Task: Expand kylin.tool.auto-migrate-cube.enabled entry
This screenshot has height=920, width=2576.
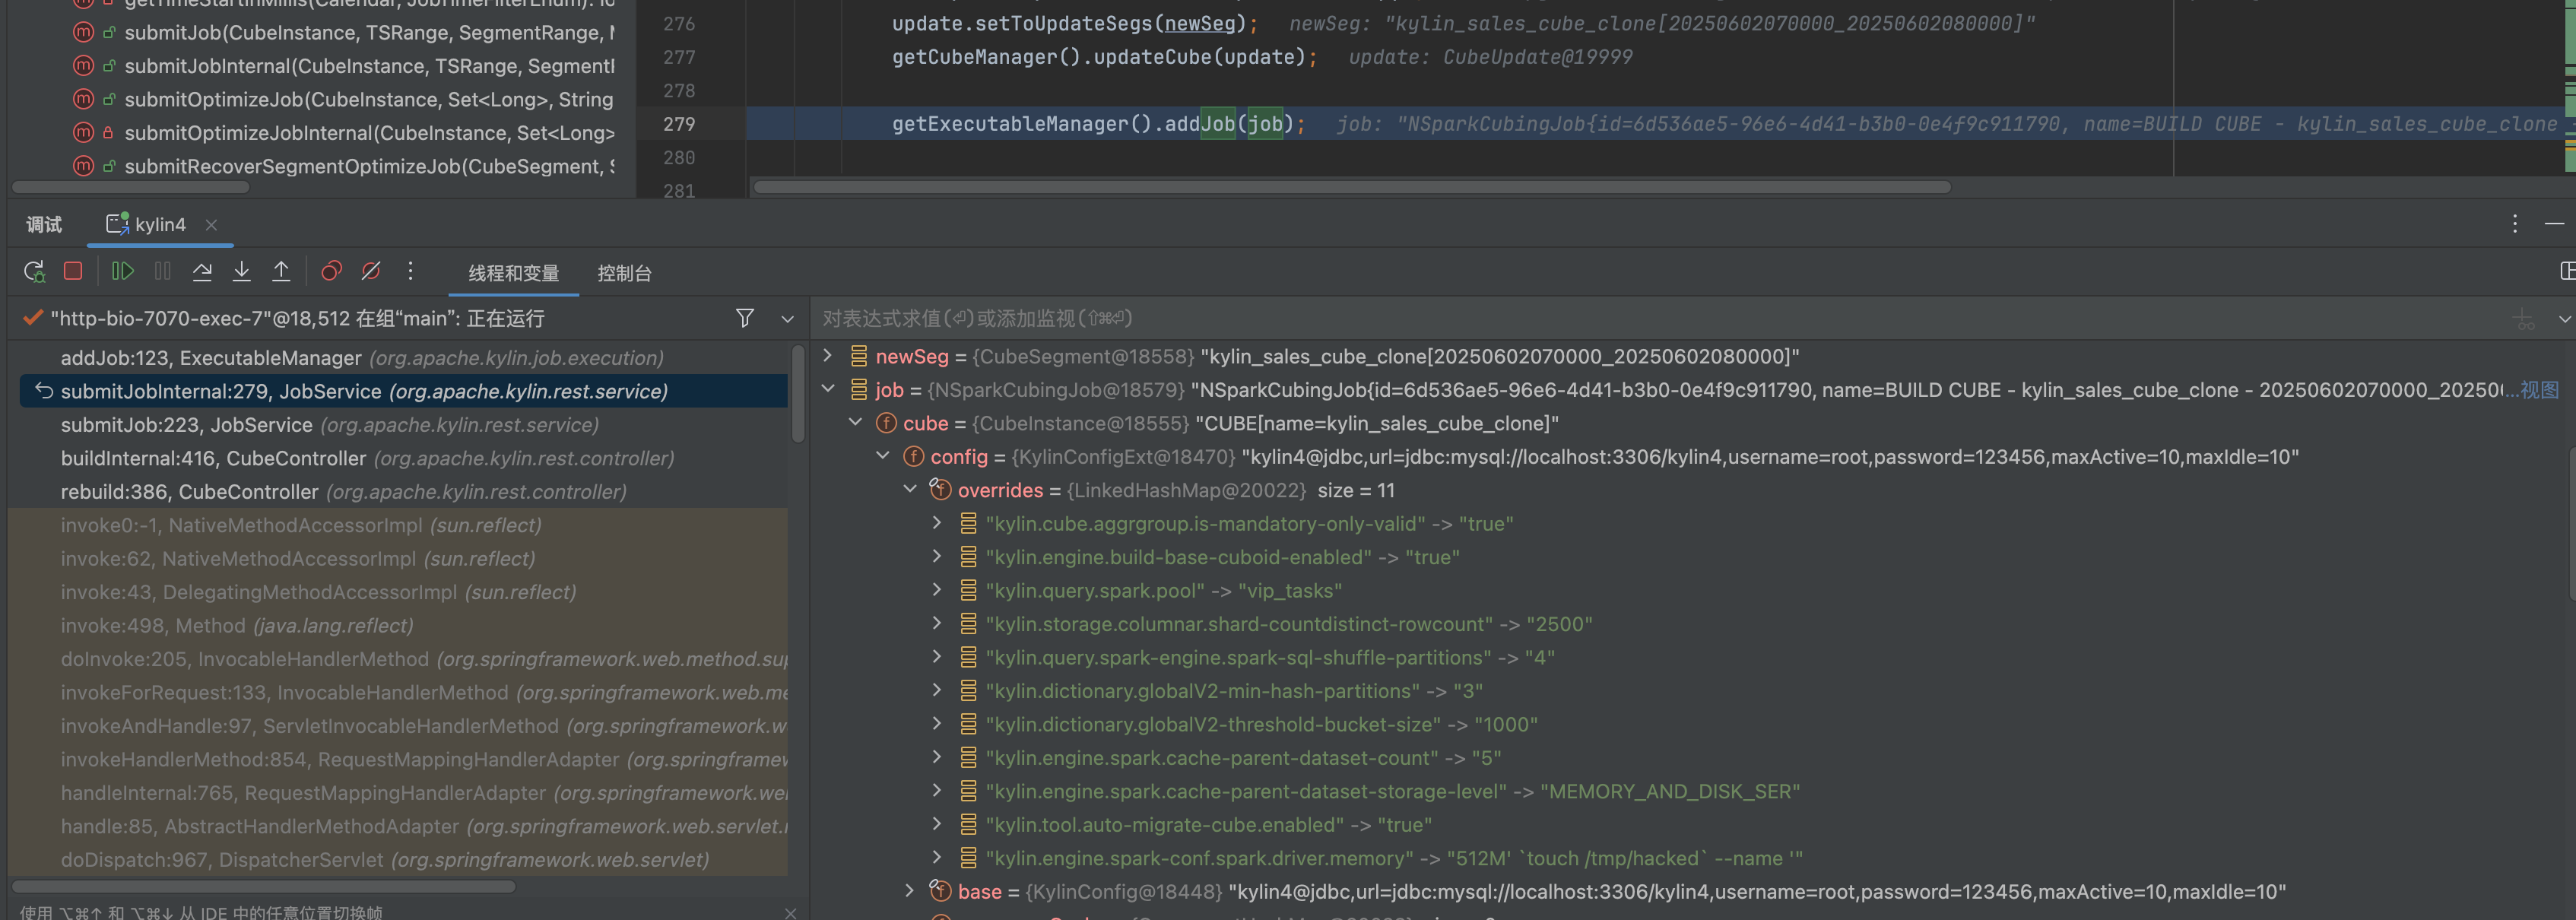Action: click(936, 823)
